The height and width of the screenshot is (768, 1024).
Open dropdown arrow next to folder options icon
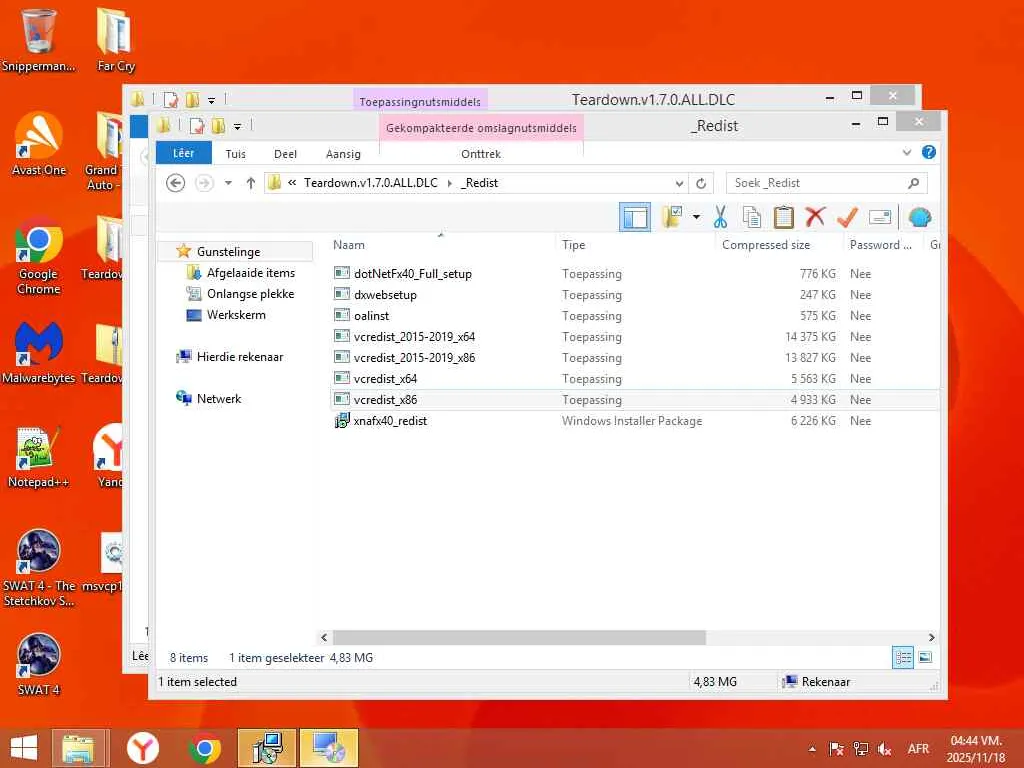point(696,217)
